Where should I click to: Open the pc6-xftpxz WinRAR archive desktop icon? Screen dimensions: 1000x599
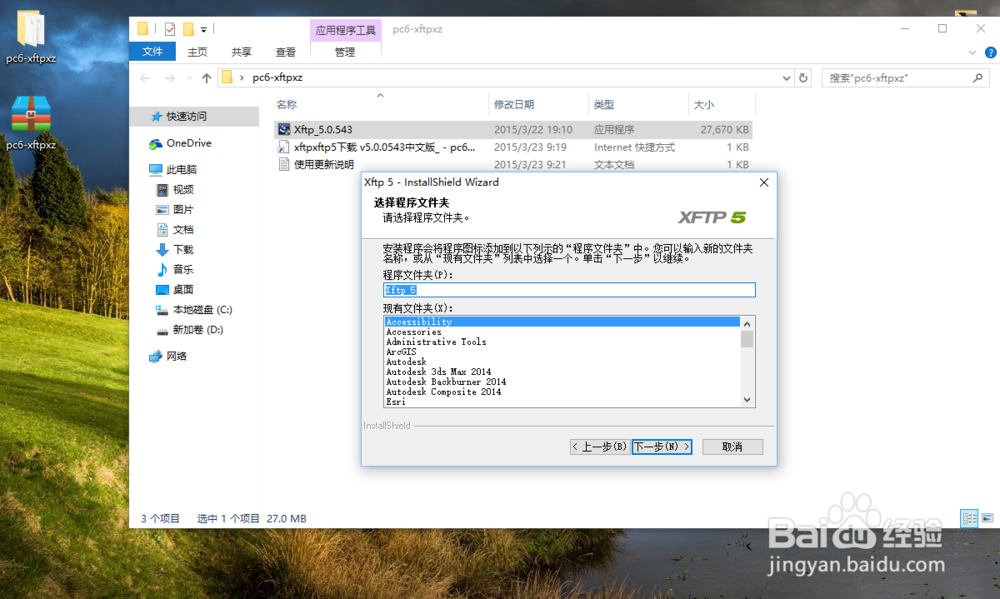point(31,123)
